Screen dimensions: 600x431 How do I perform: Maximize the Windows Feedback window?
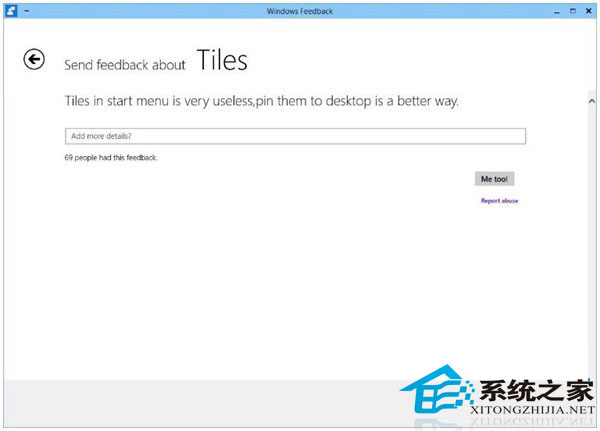pos(573,11)
